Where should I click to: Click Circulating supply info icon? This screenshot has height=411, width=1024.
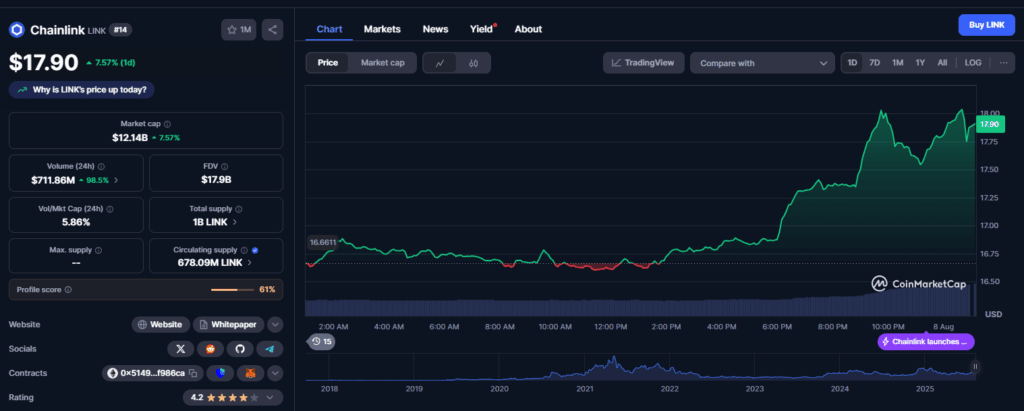[x=244, y=250]
